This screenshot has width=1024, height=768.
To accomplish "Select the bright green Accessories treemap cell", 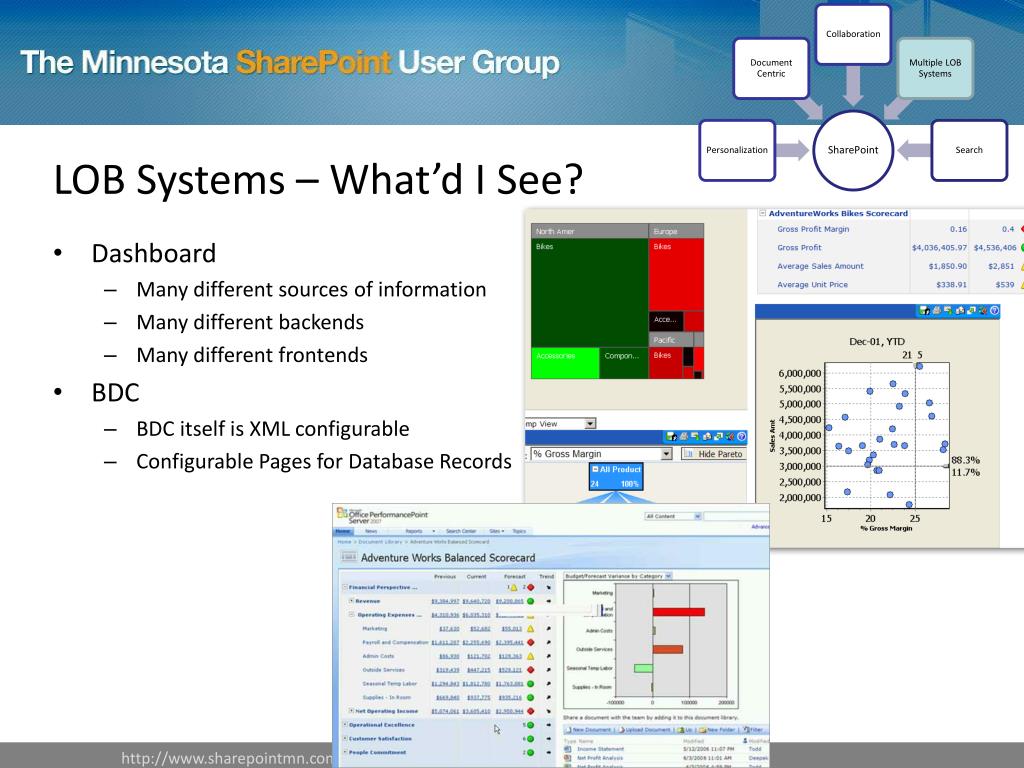I will (x=565, y=363).
